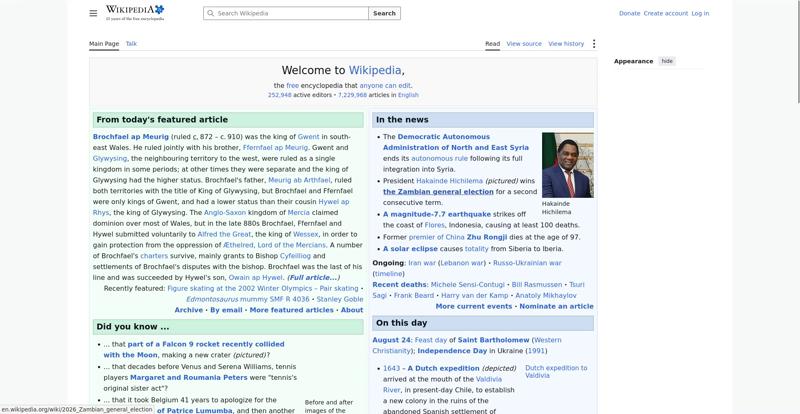Open the View history tab

click(x=566, y=44)
